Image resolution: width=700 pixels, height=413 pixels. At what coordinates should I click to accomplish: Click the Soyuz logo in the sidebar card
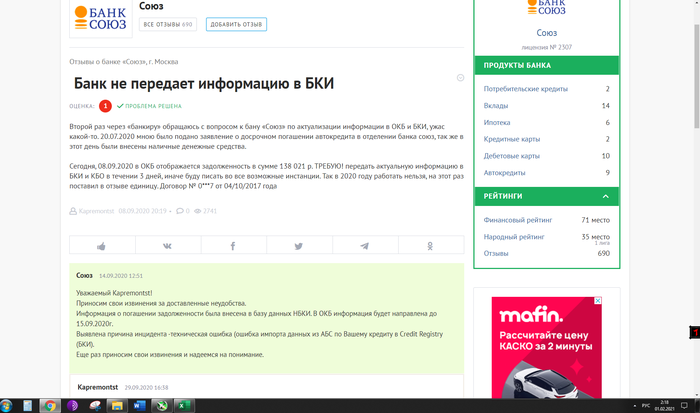pyautogui.click(x=546, y=8)
